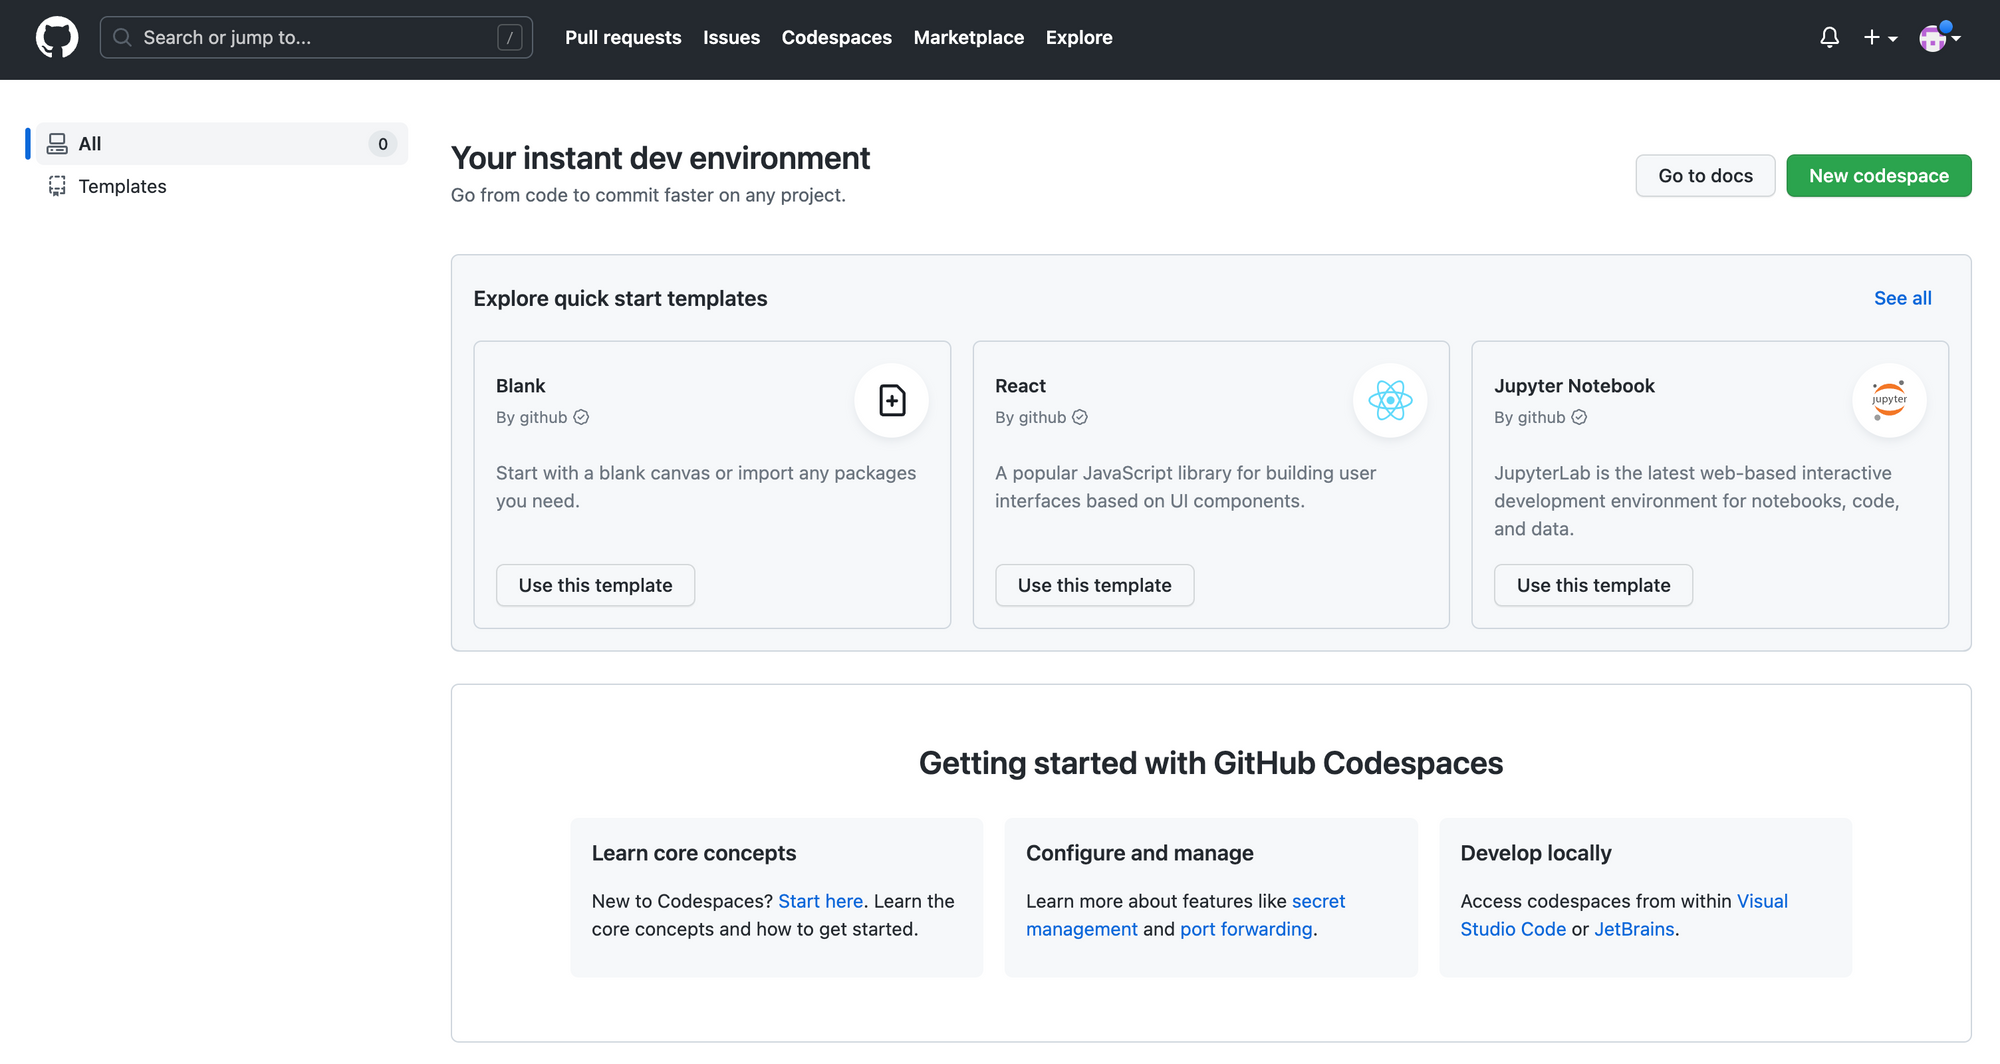Viewport: 2000px width, 1064px height.
Task: Open the notifications bell
Action: [1829, 37]
